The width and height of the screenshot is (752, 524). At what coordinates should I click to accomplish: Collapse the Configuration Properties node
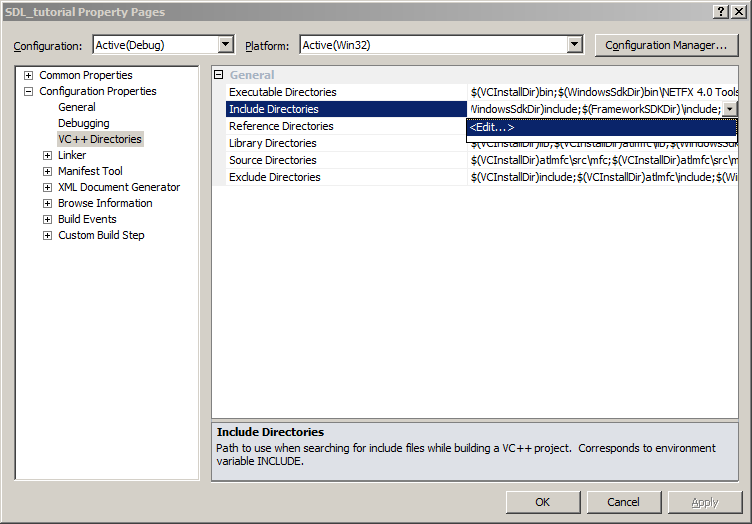point(29,91)
